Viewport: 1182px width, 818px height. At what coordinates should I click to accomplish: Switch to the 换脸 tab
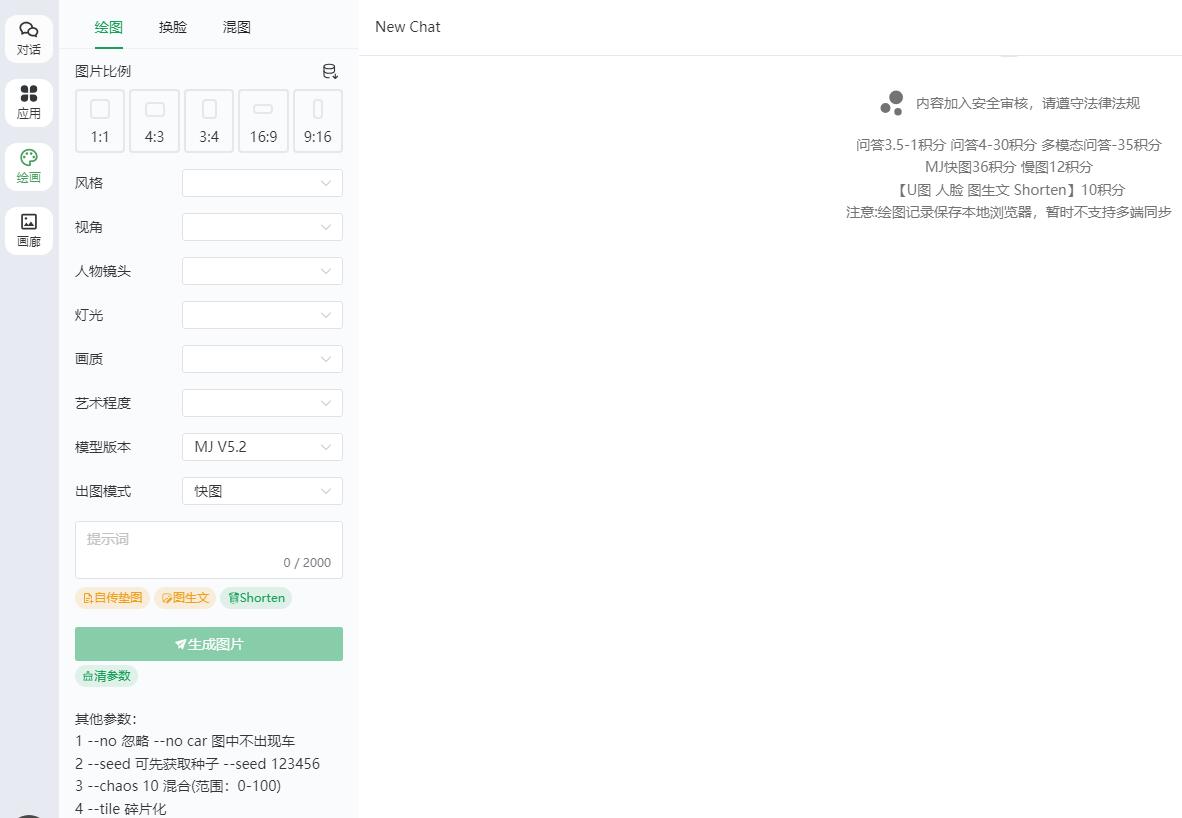[x=173, y=27]
